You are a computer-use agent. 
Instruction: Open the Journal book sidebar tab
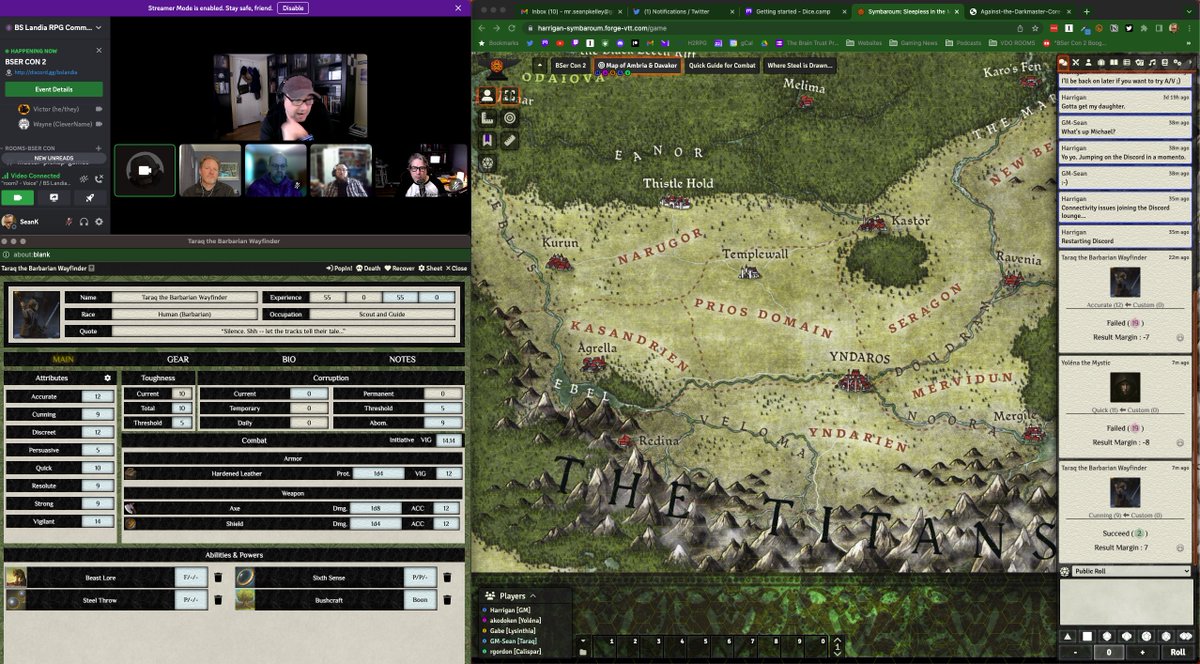pos(1114,62)
